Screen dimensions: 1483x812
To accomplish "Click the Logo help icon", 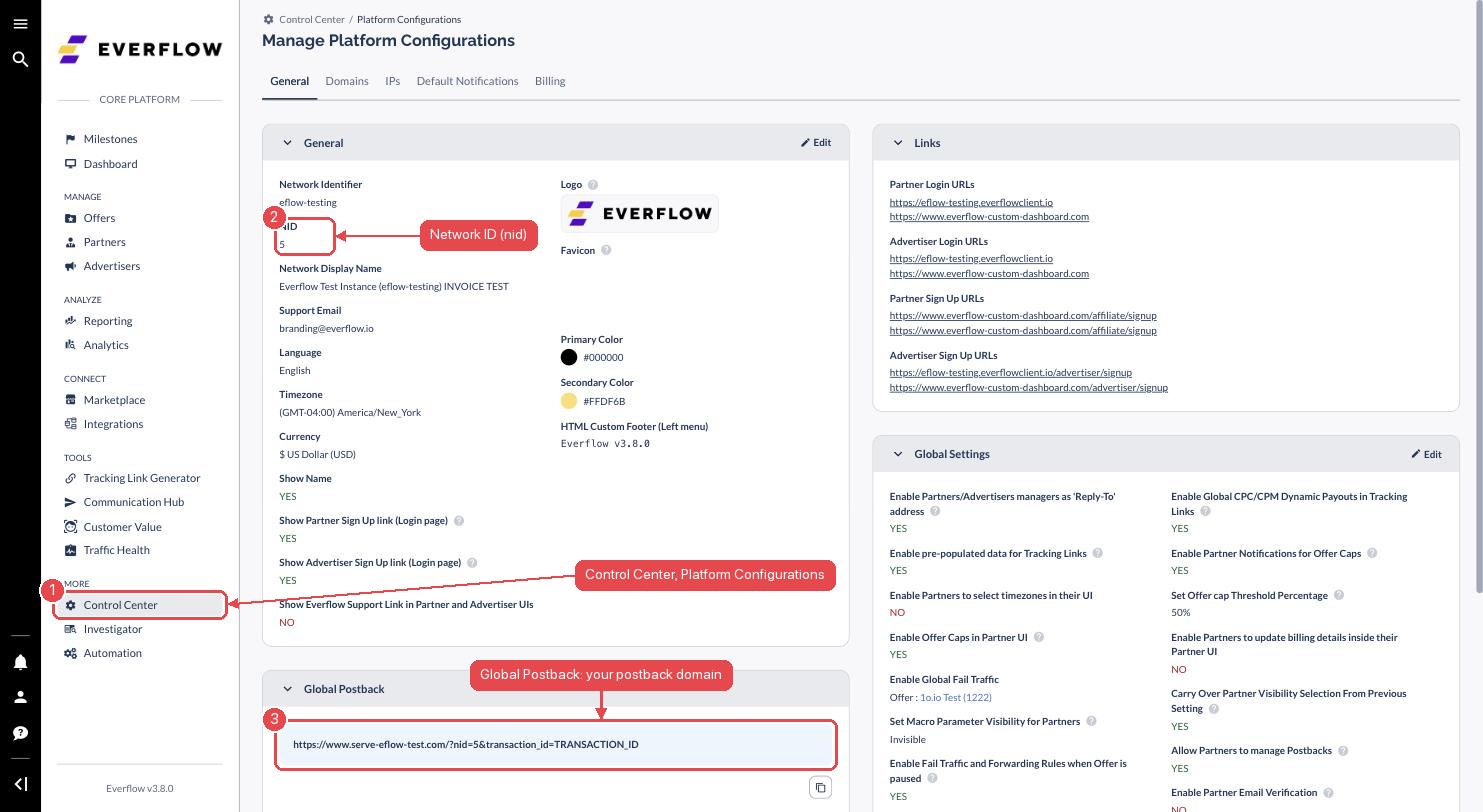I will tap(593, 185).
